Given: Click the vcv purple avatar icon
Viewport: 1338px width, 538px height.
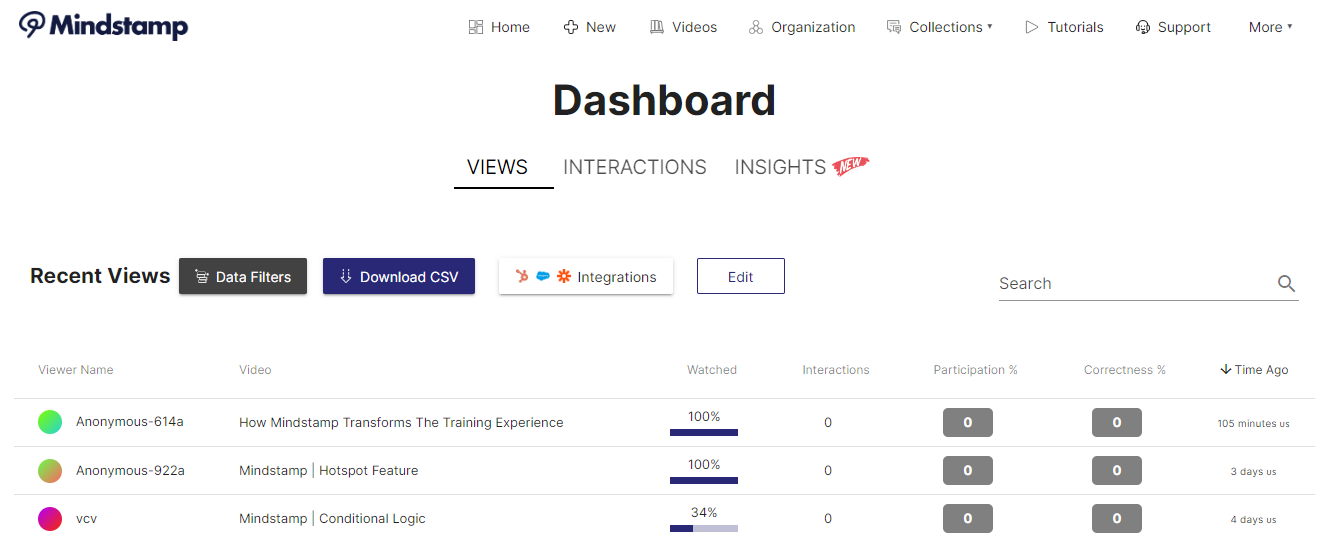Looking at the screenshot, I should [50, 518].
